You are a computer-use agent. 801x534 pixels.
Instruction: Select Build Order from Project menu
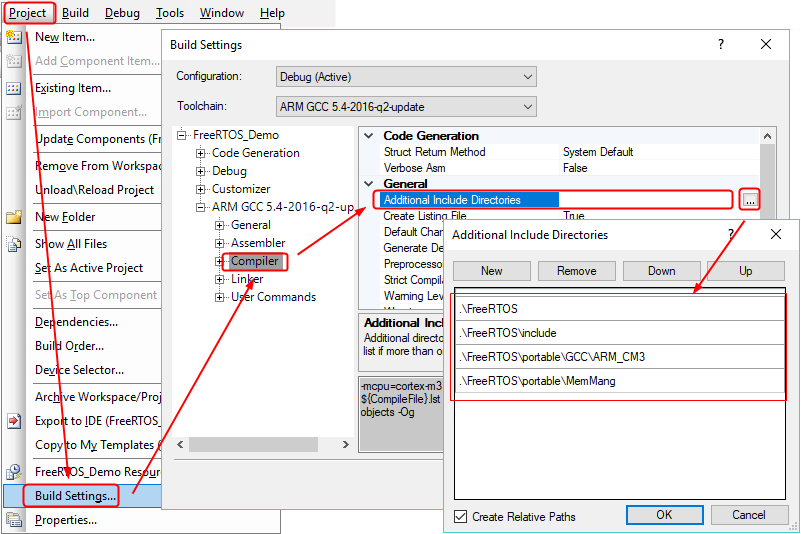[70, 346]
